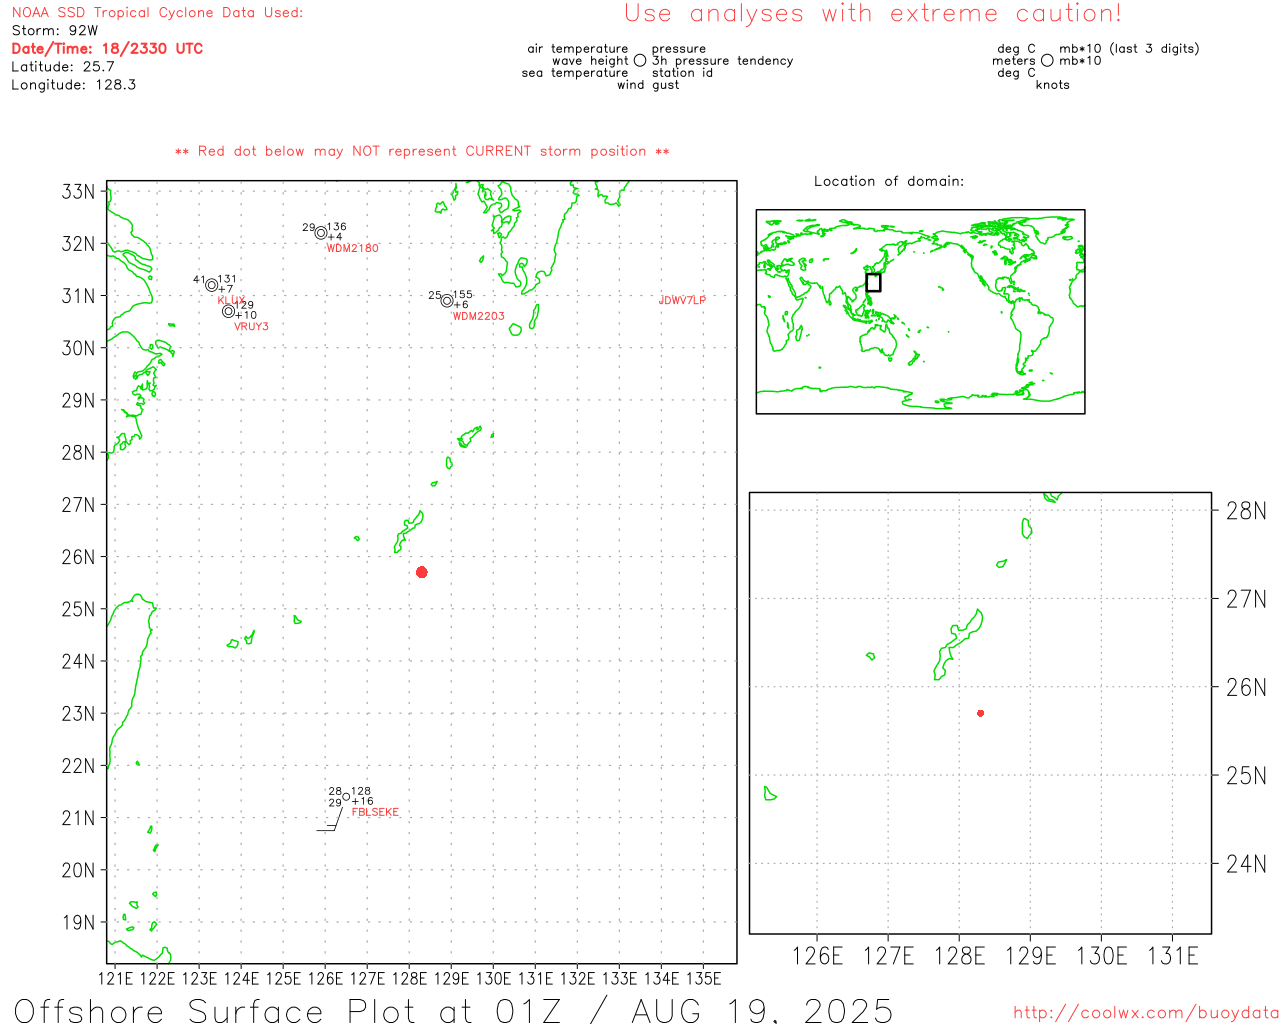Image resolution: width=1280 pixels, height=1024 pixels.
Task: Click the 19N latitude axis label
Action: click(x=79, y=922)
